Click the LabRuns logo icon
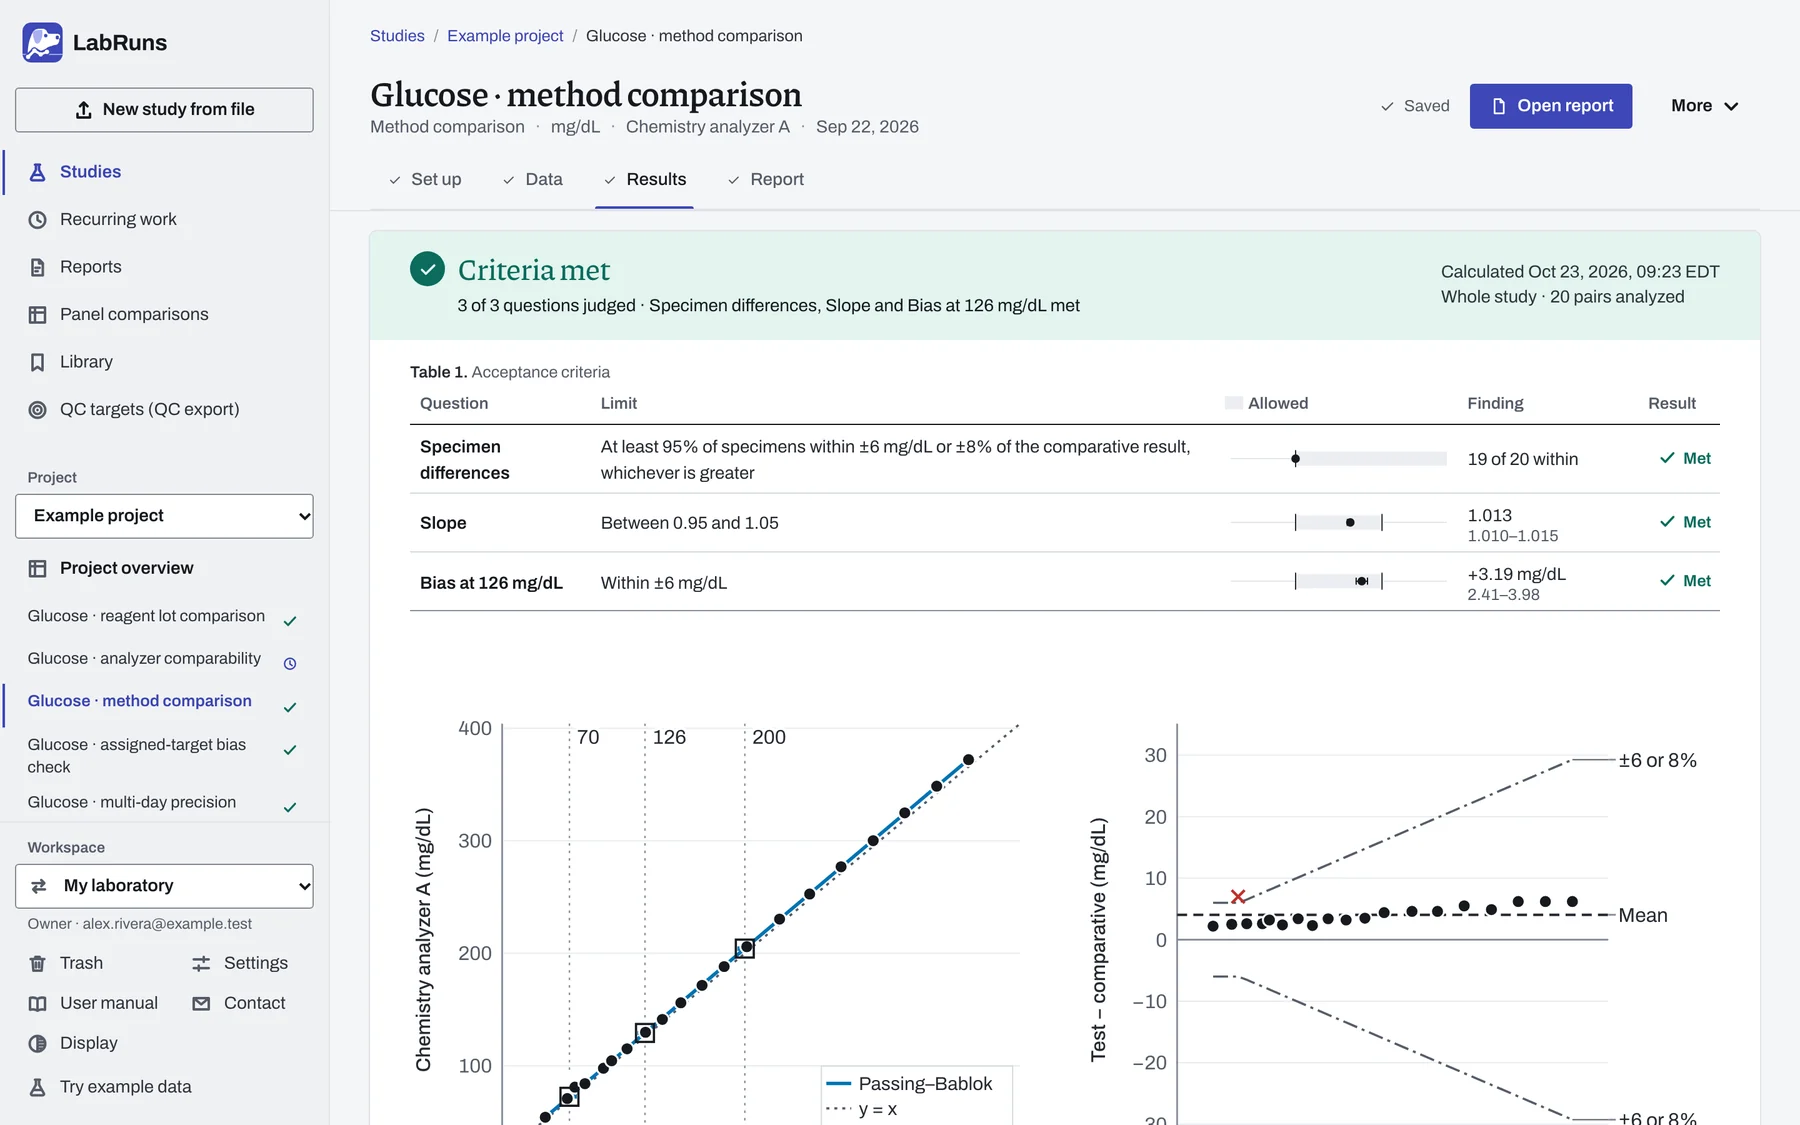Image resolution: width=1800 pixels, height=1125 pixels. (x=42, y=43)
